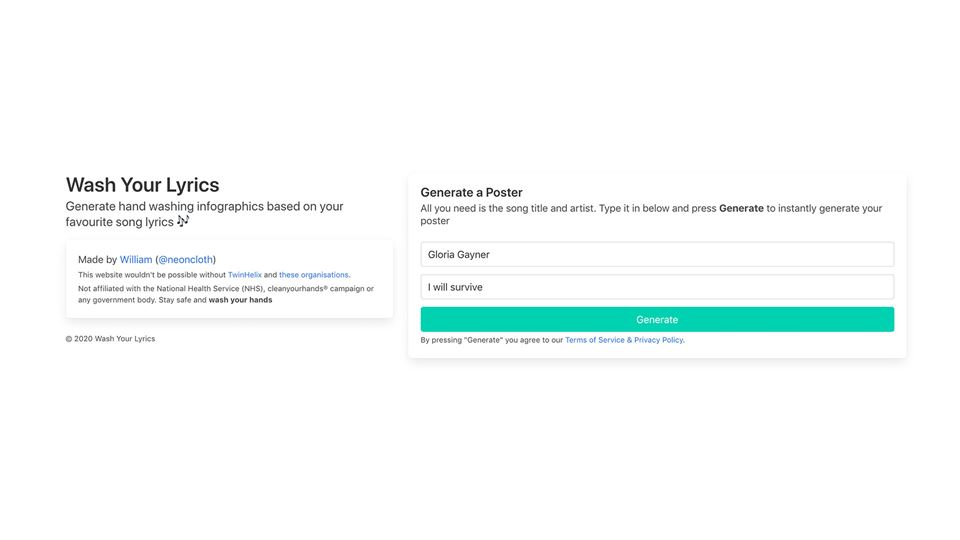The width and height of the screenshot is (960, 540).
Task: Click the green Generate button
Action: pyautogui.click(x=657, y=320)
